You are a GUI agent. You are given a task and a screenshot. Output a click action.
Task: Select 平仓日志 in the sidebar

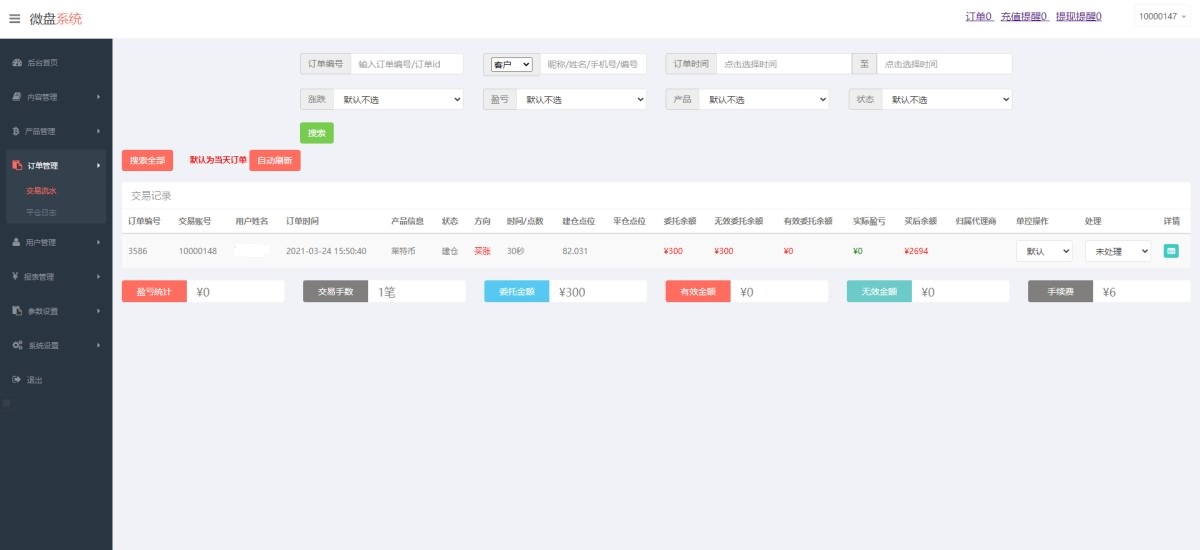[x=42, y=212]
